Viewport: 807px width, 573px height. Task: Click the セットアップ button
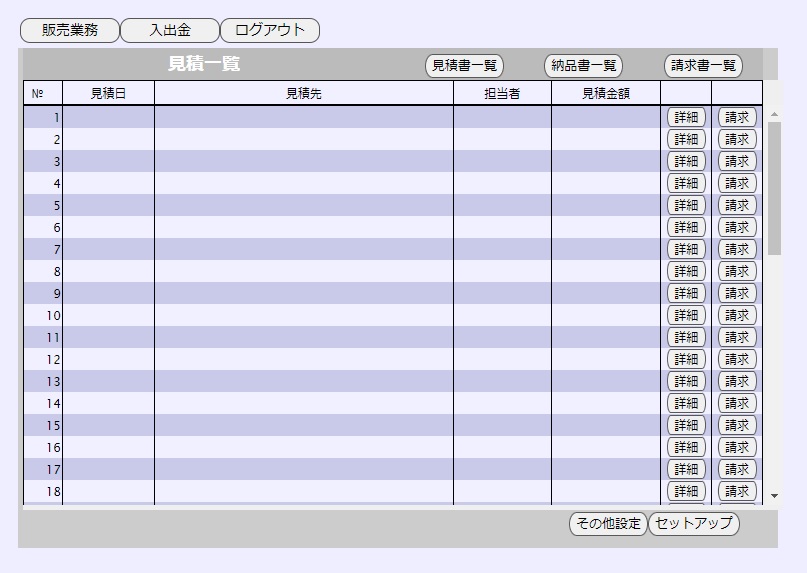tap(693, 524)
